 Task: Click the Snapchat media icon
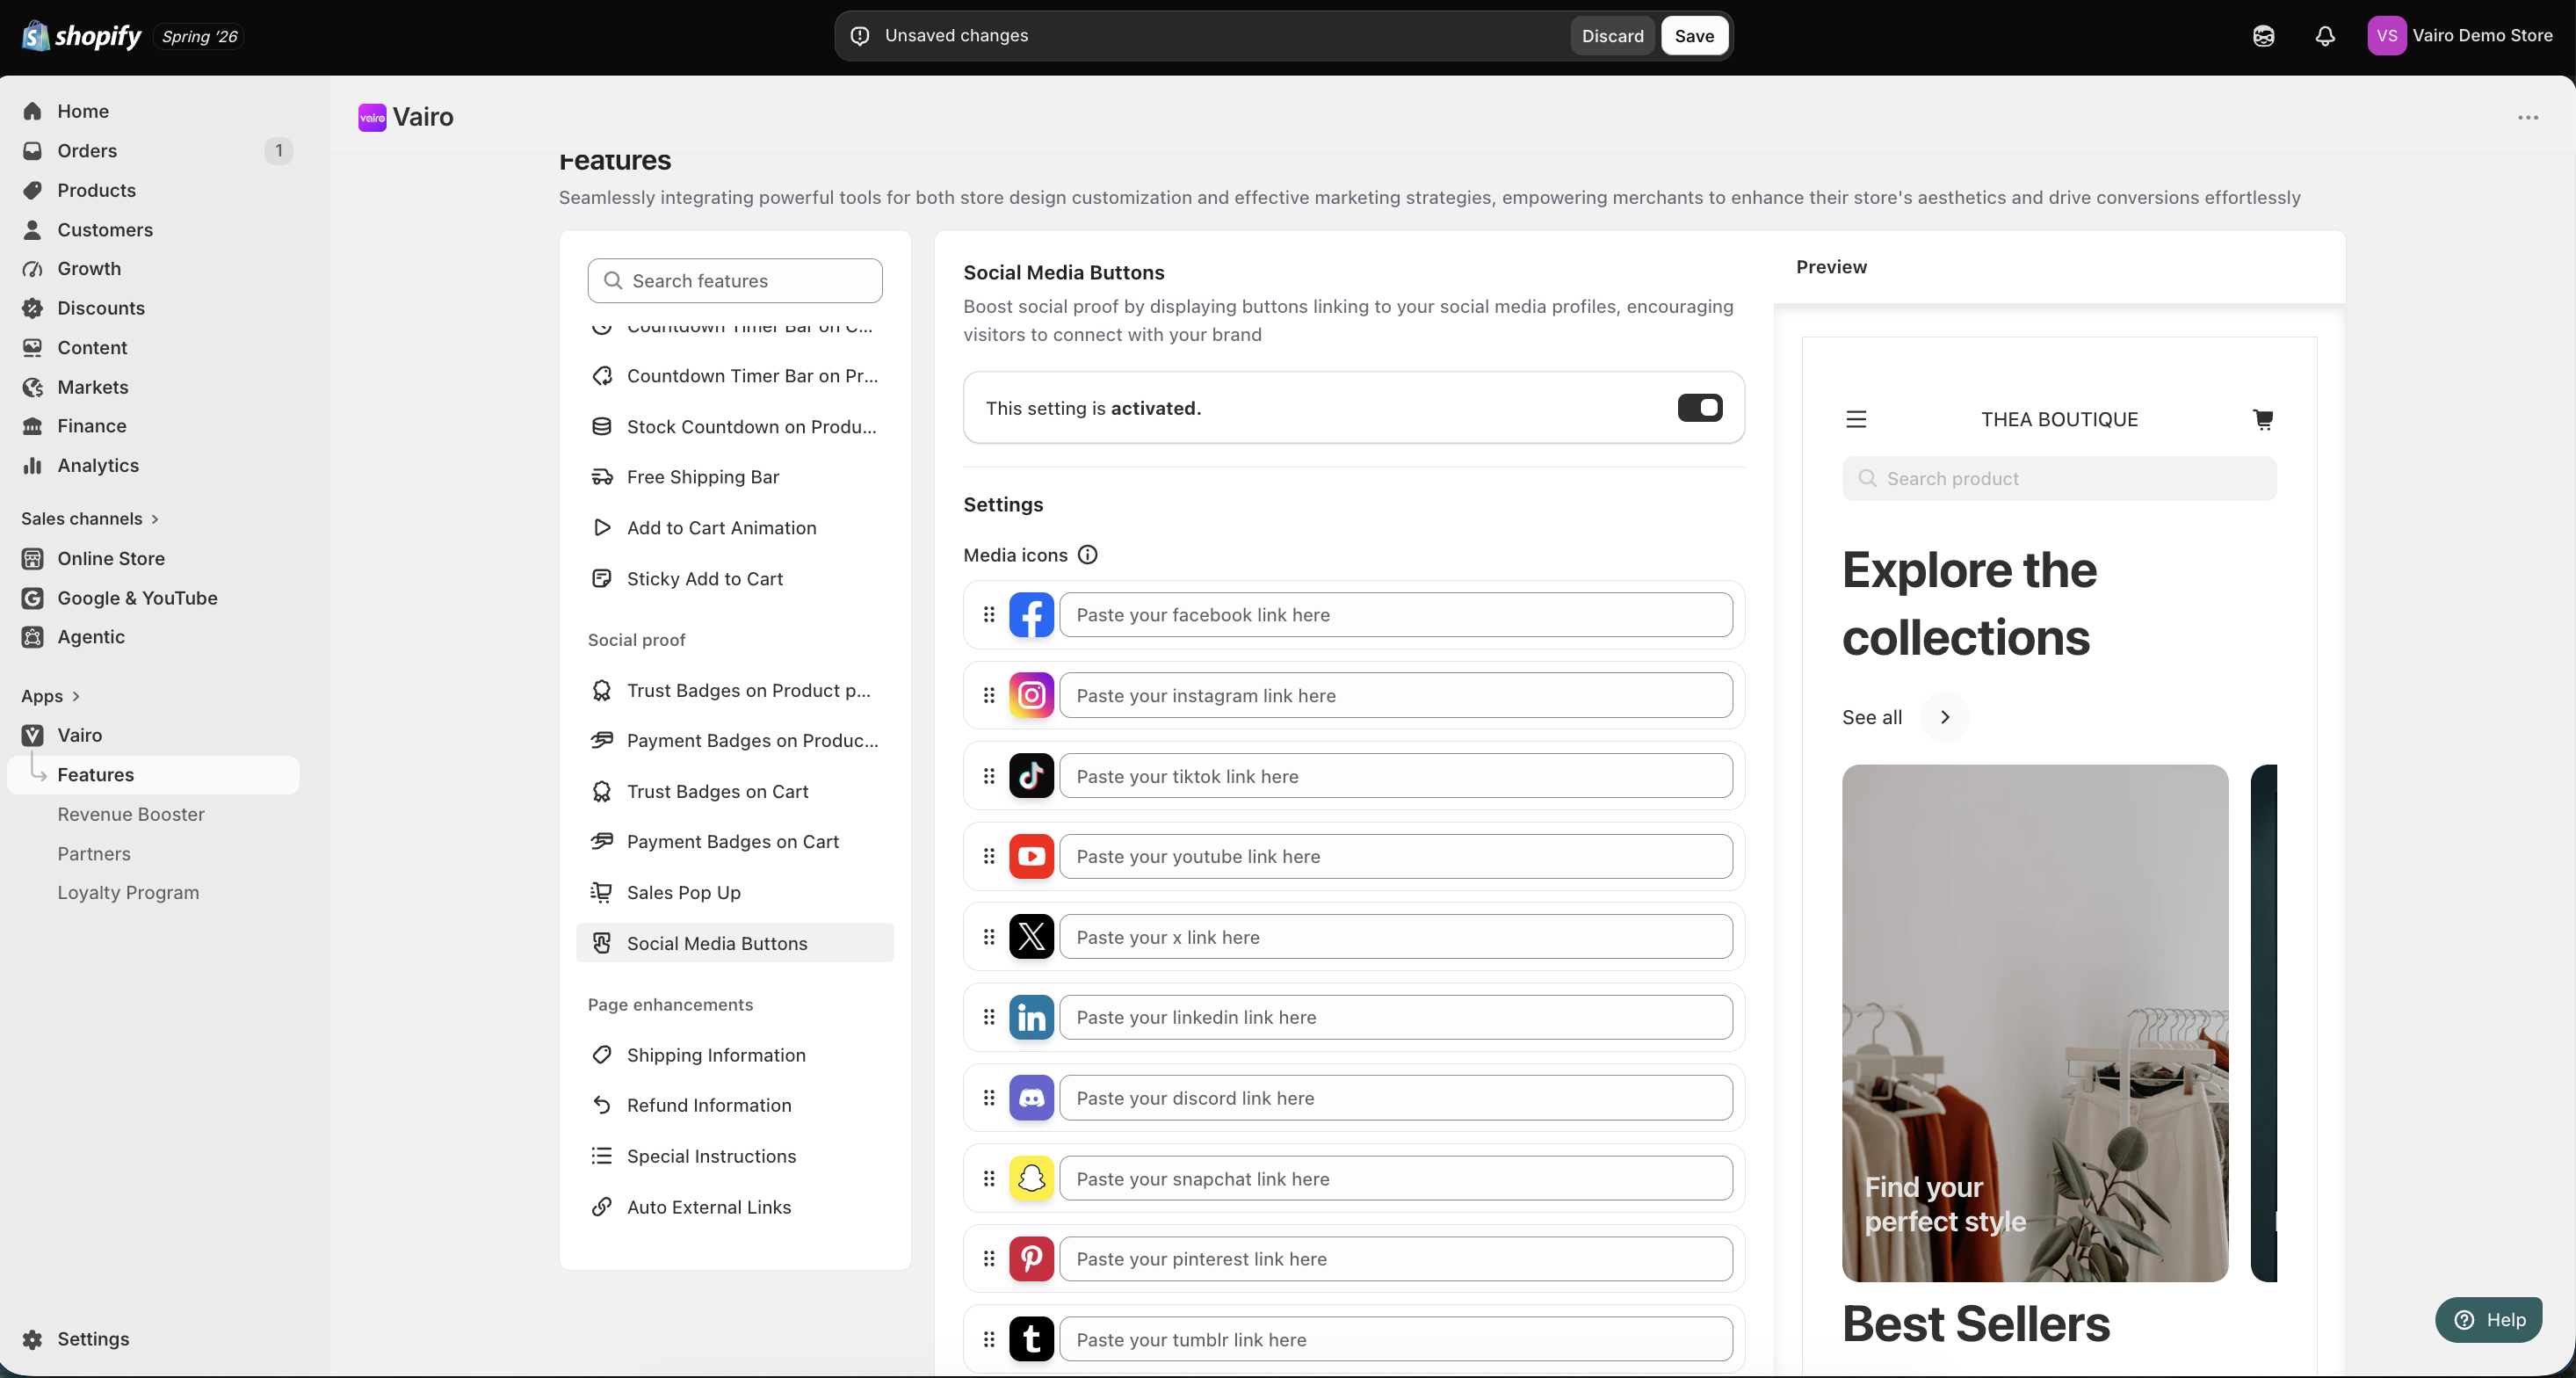click(x=1031, y=1179)
